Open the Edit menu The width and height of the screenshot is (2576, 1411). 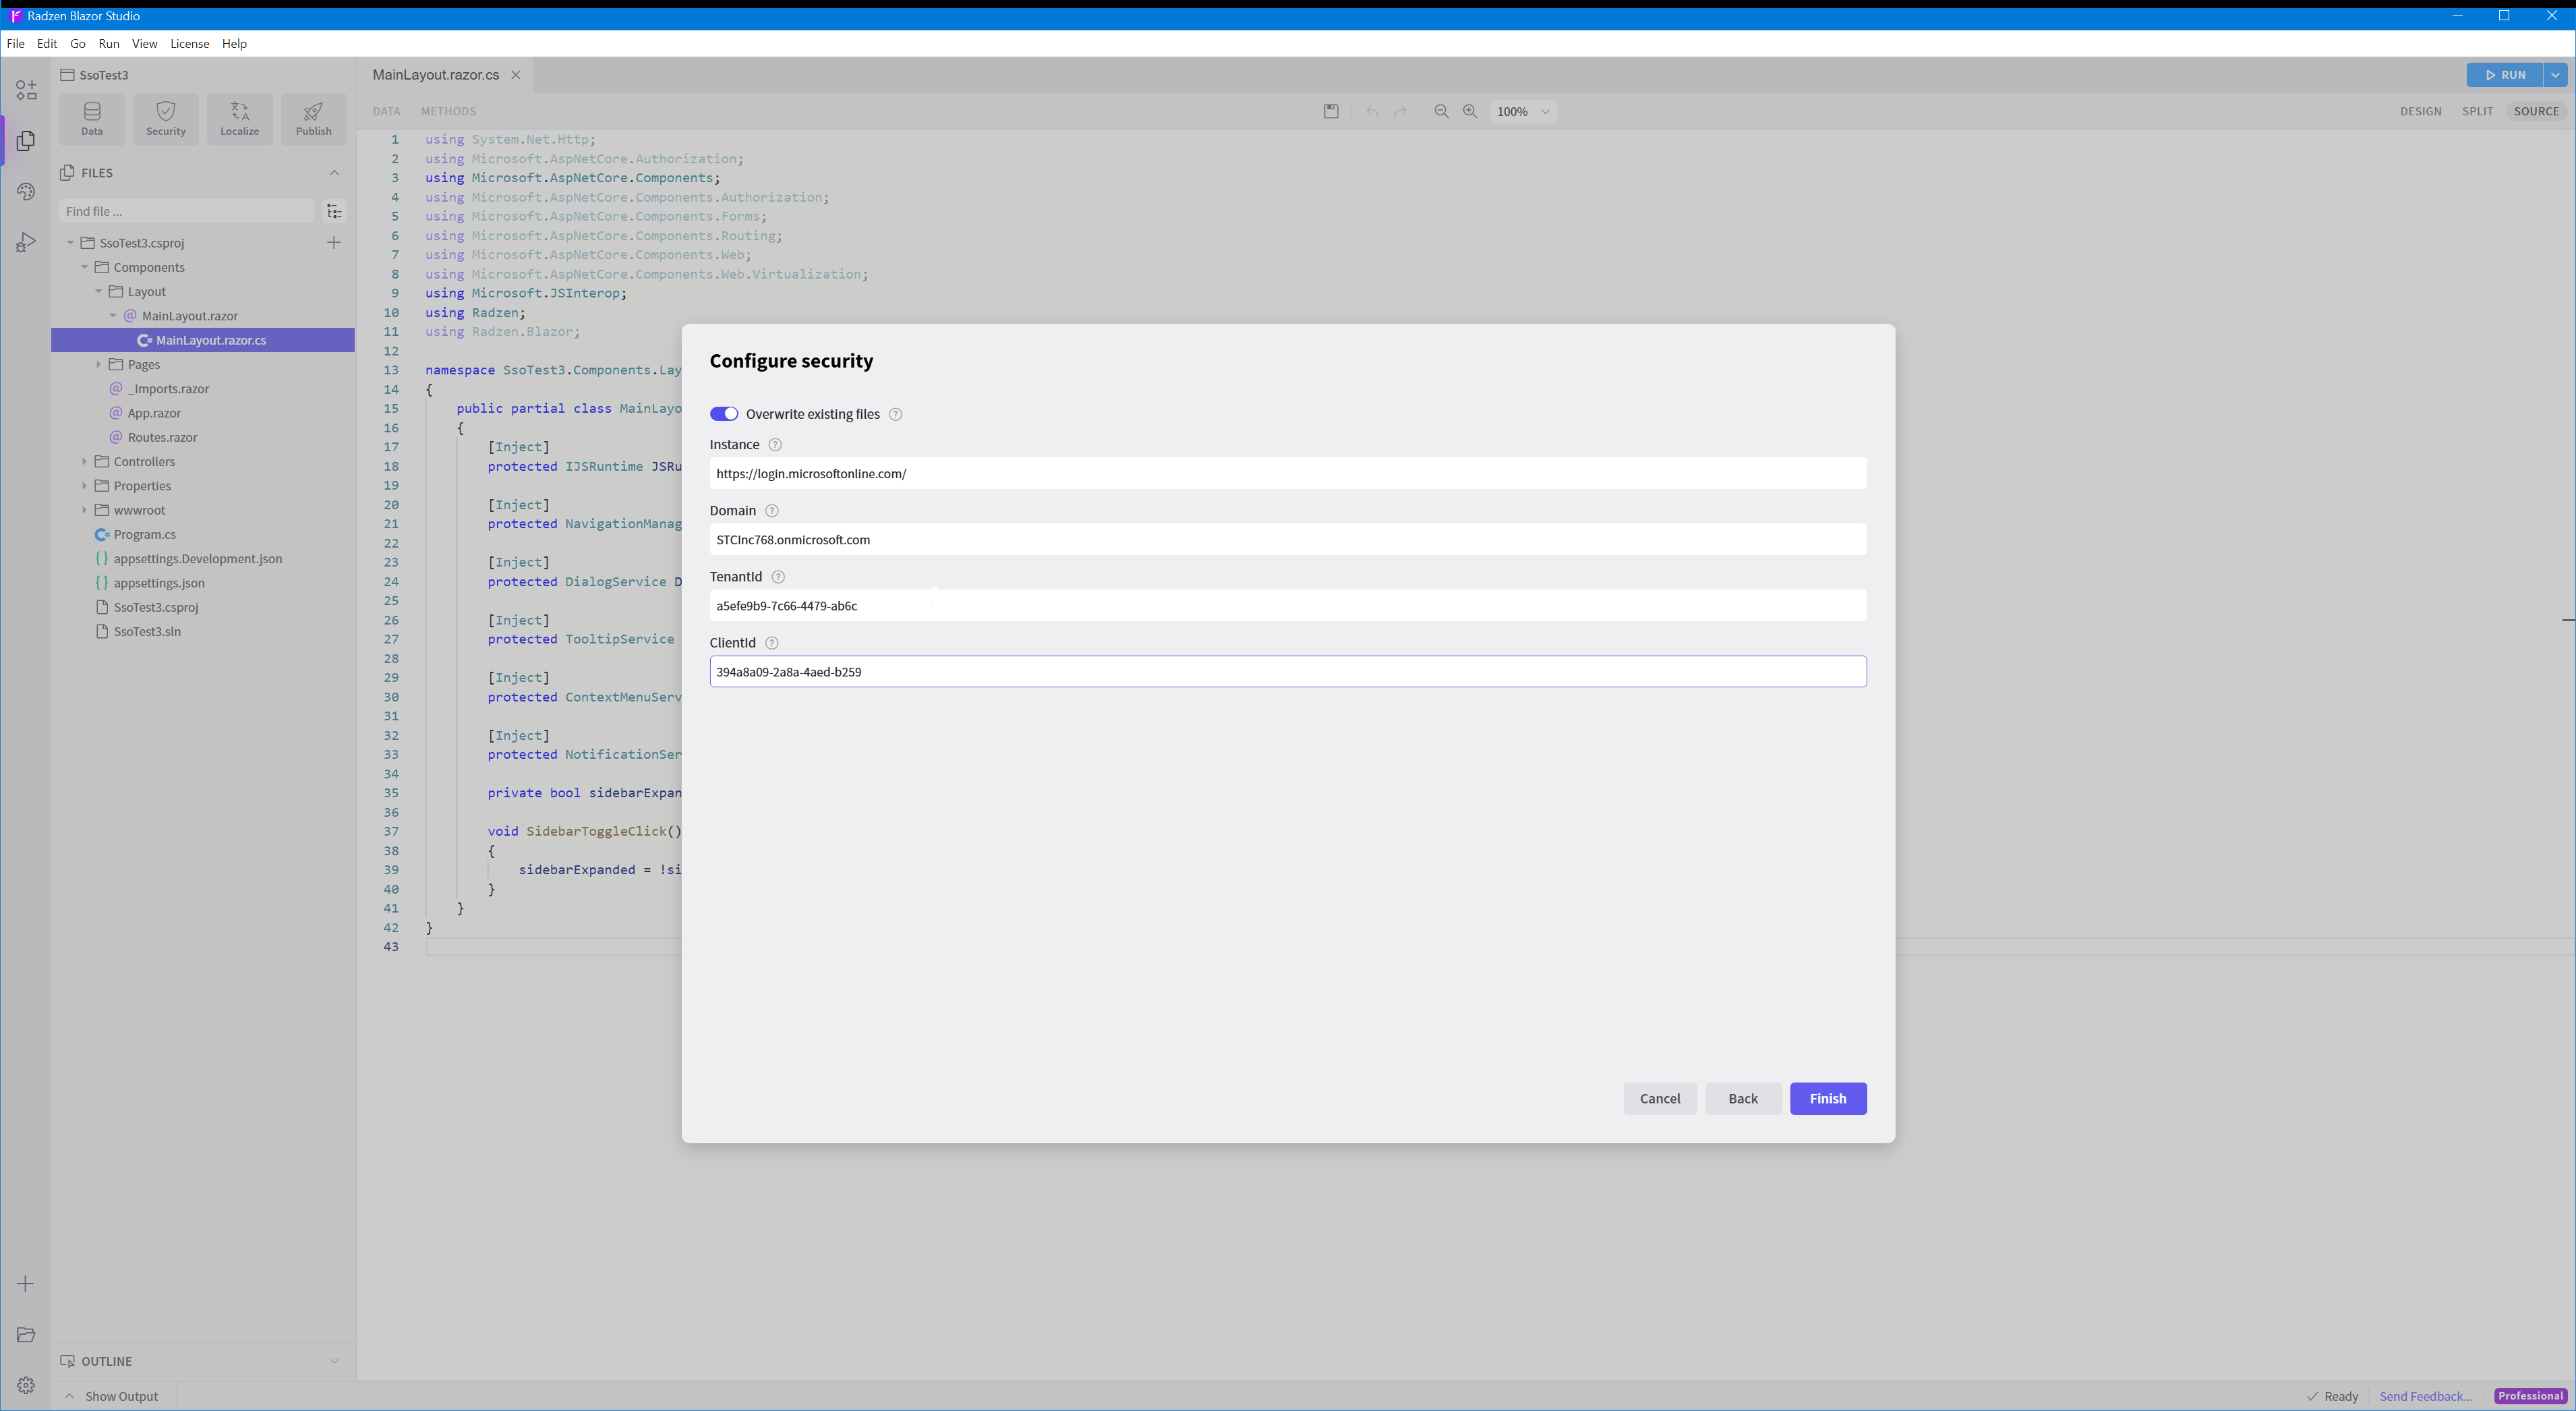tap(47, 44)
